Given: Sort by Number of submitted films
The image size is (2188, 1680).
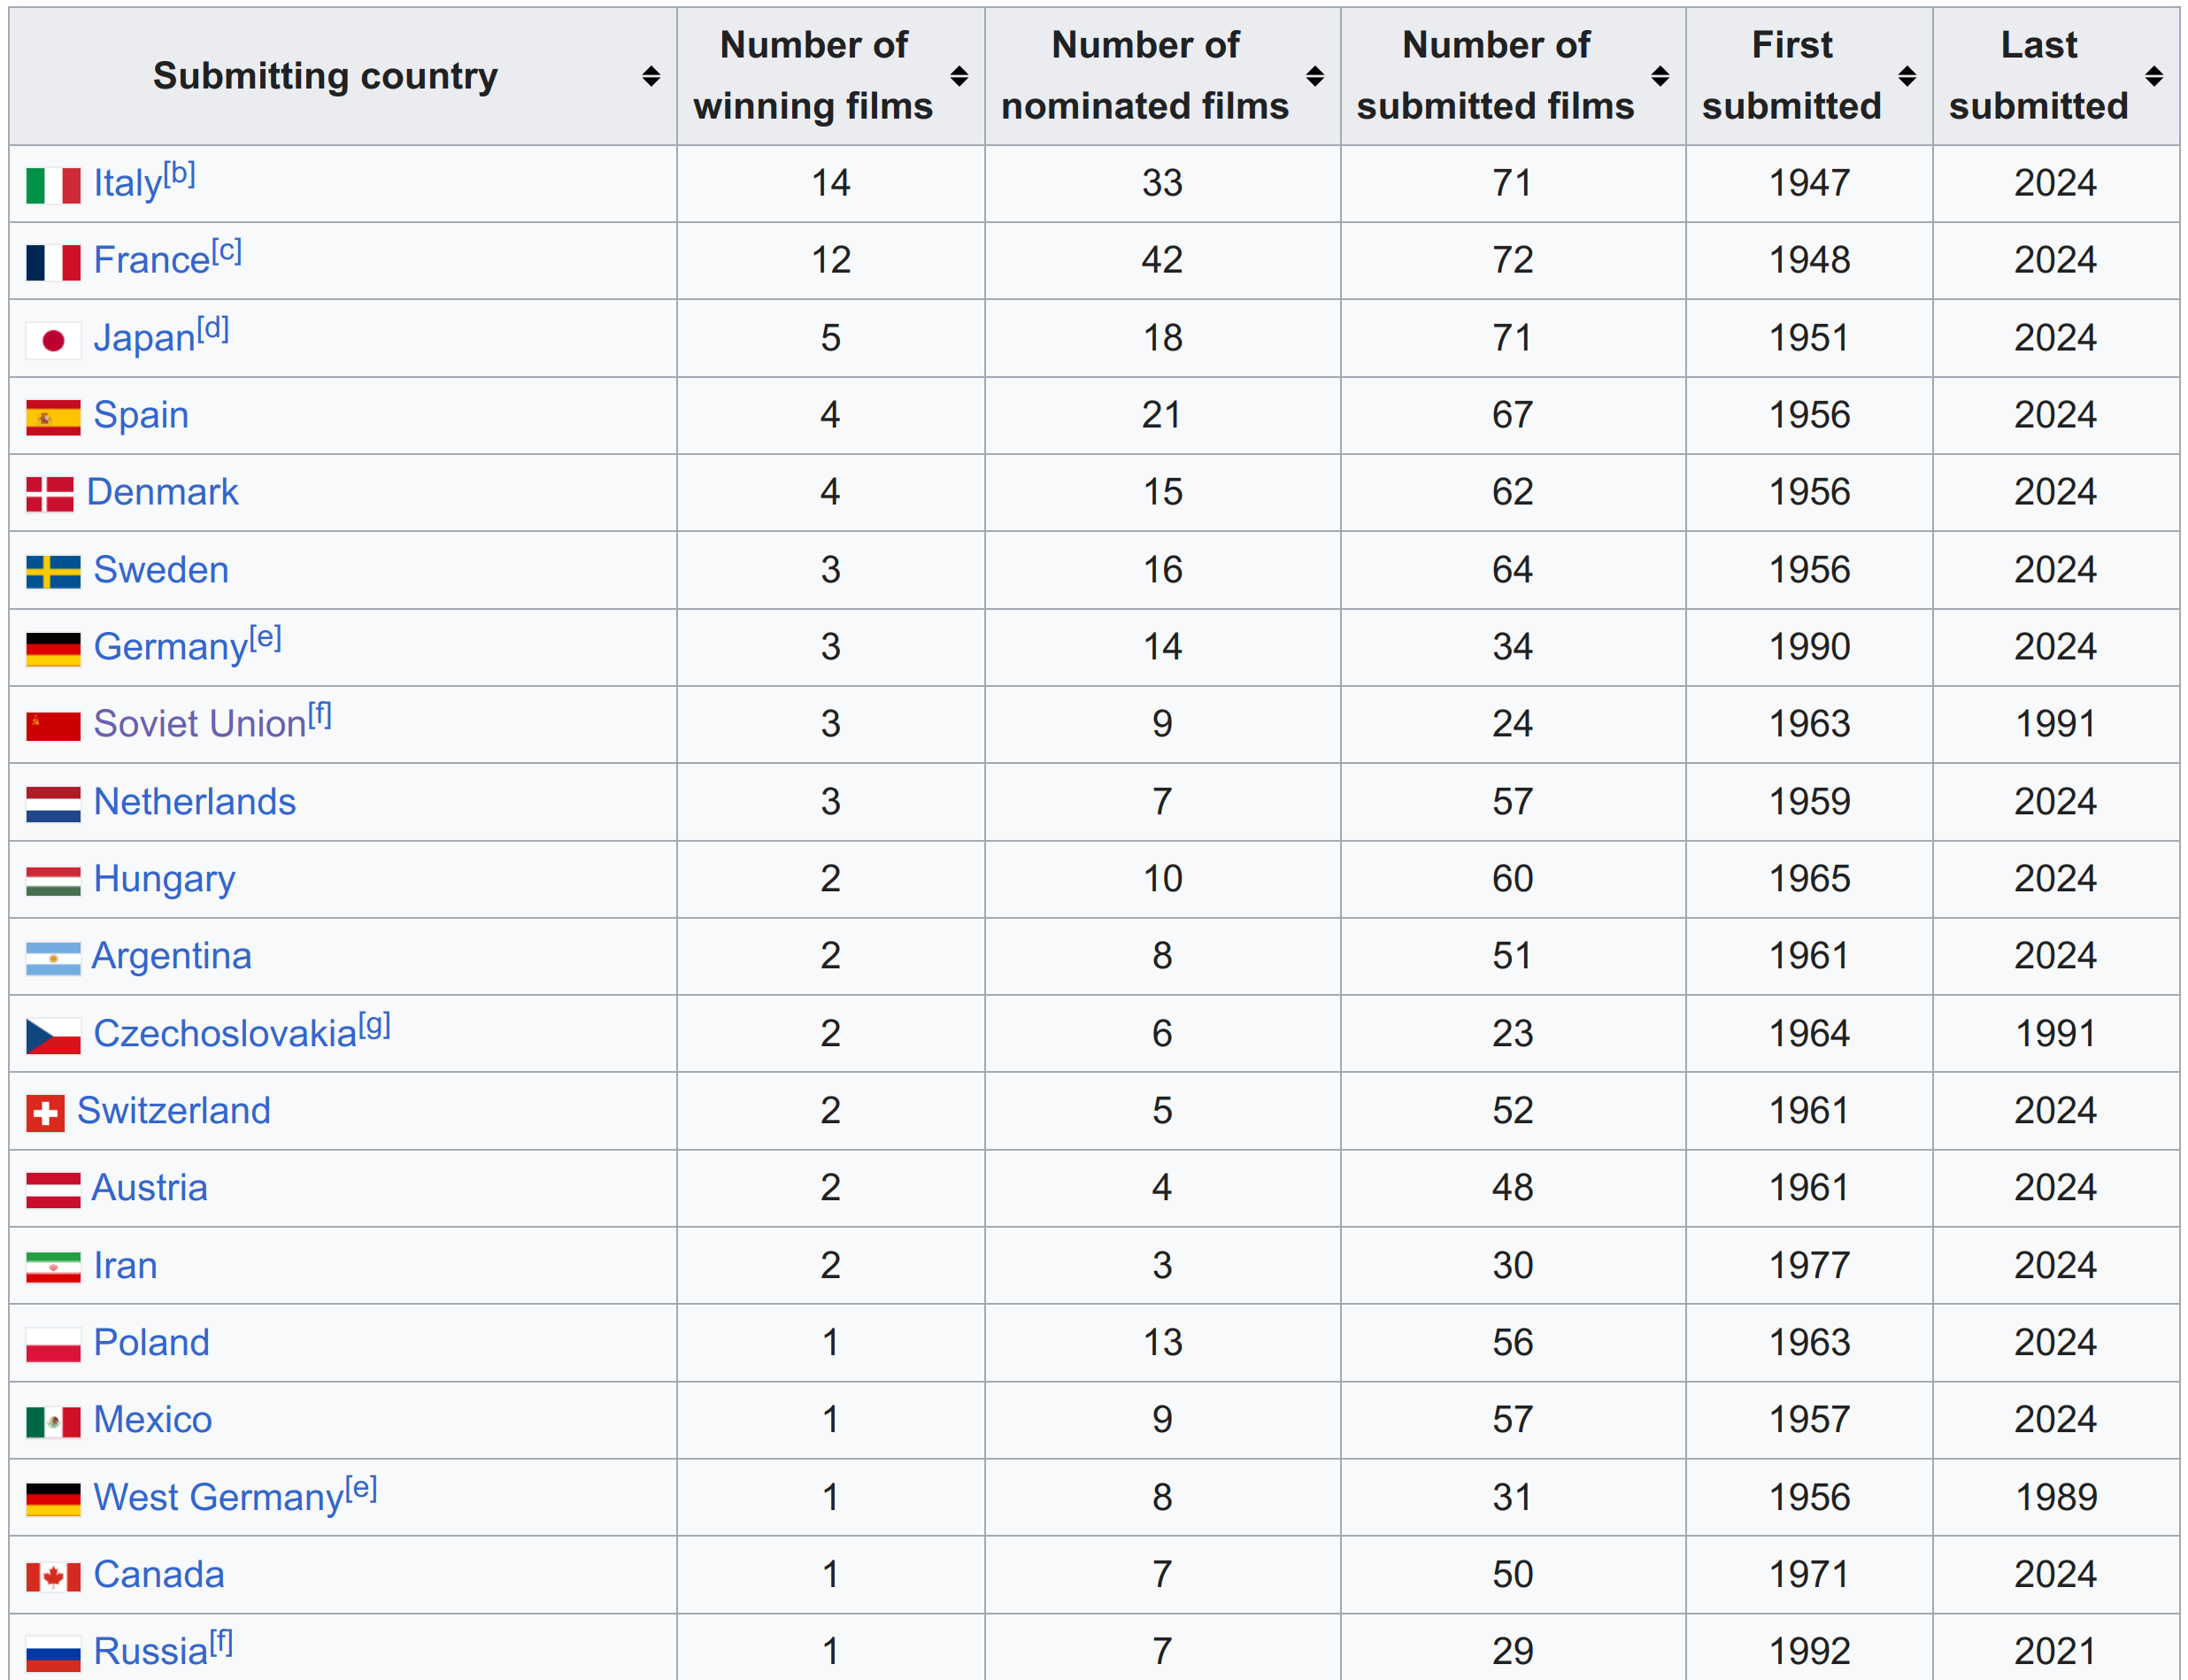Looking at the screenshot, I should [x=1660, y=76].
